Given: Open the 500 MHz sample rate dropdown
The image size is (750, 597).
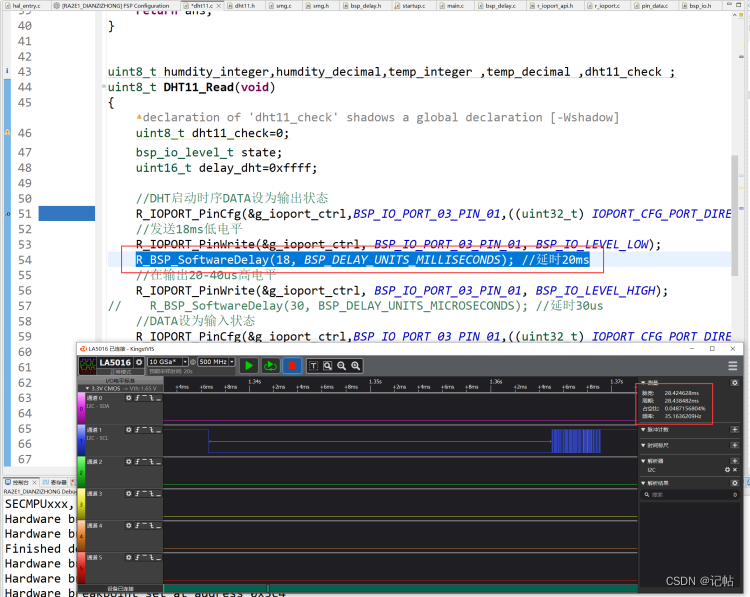Looking at the screenshot, I should click(232, 362).
